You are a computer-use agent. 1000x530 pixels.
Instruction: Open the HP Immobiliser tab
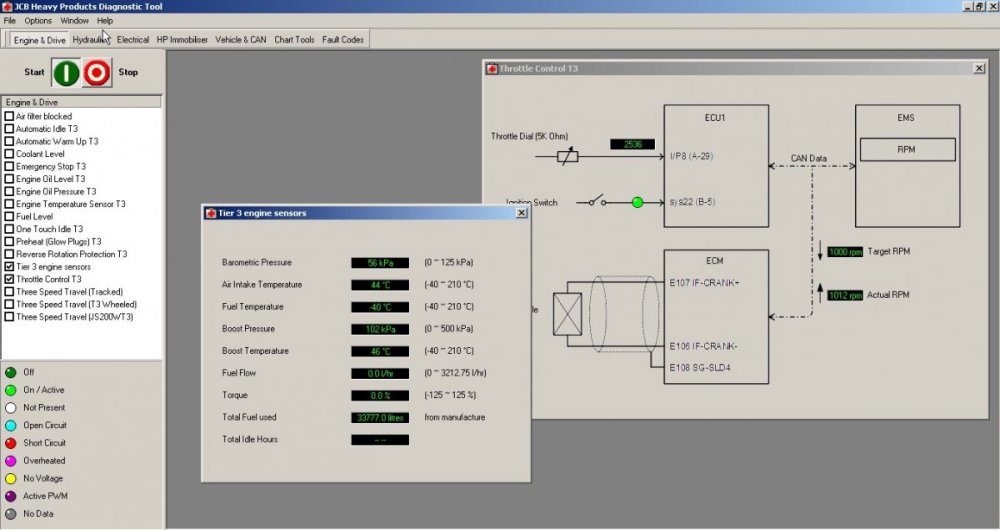pos(182,40)
